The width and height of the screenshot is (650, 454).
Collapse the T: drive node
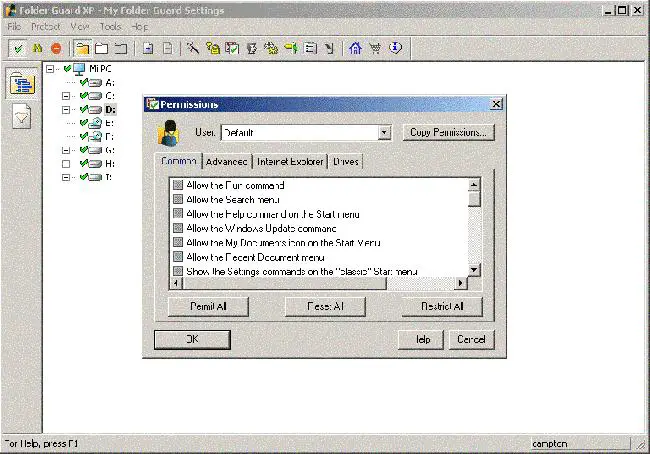pyautogui.click(x=65, y=177)
